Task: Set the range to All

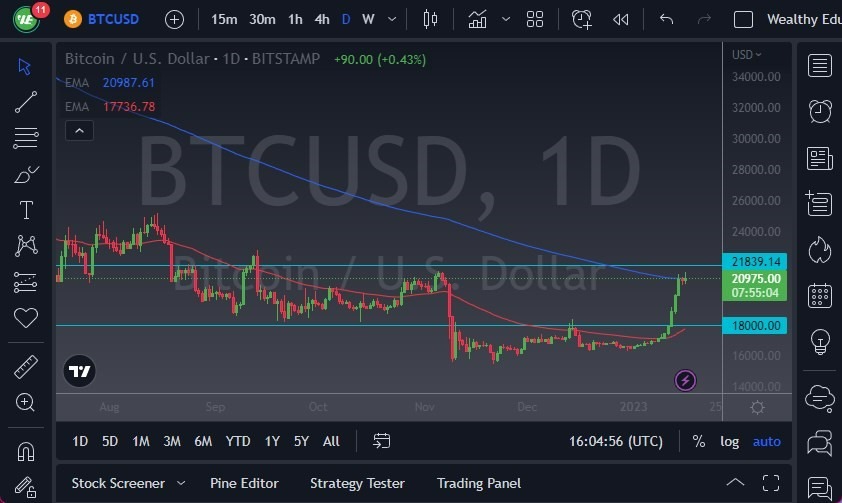Action: pos(331,441)
